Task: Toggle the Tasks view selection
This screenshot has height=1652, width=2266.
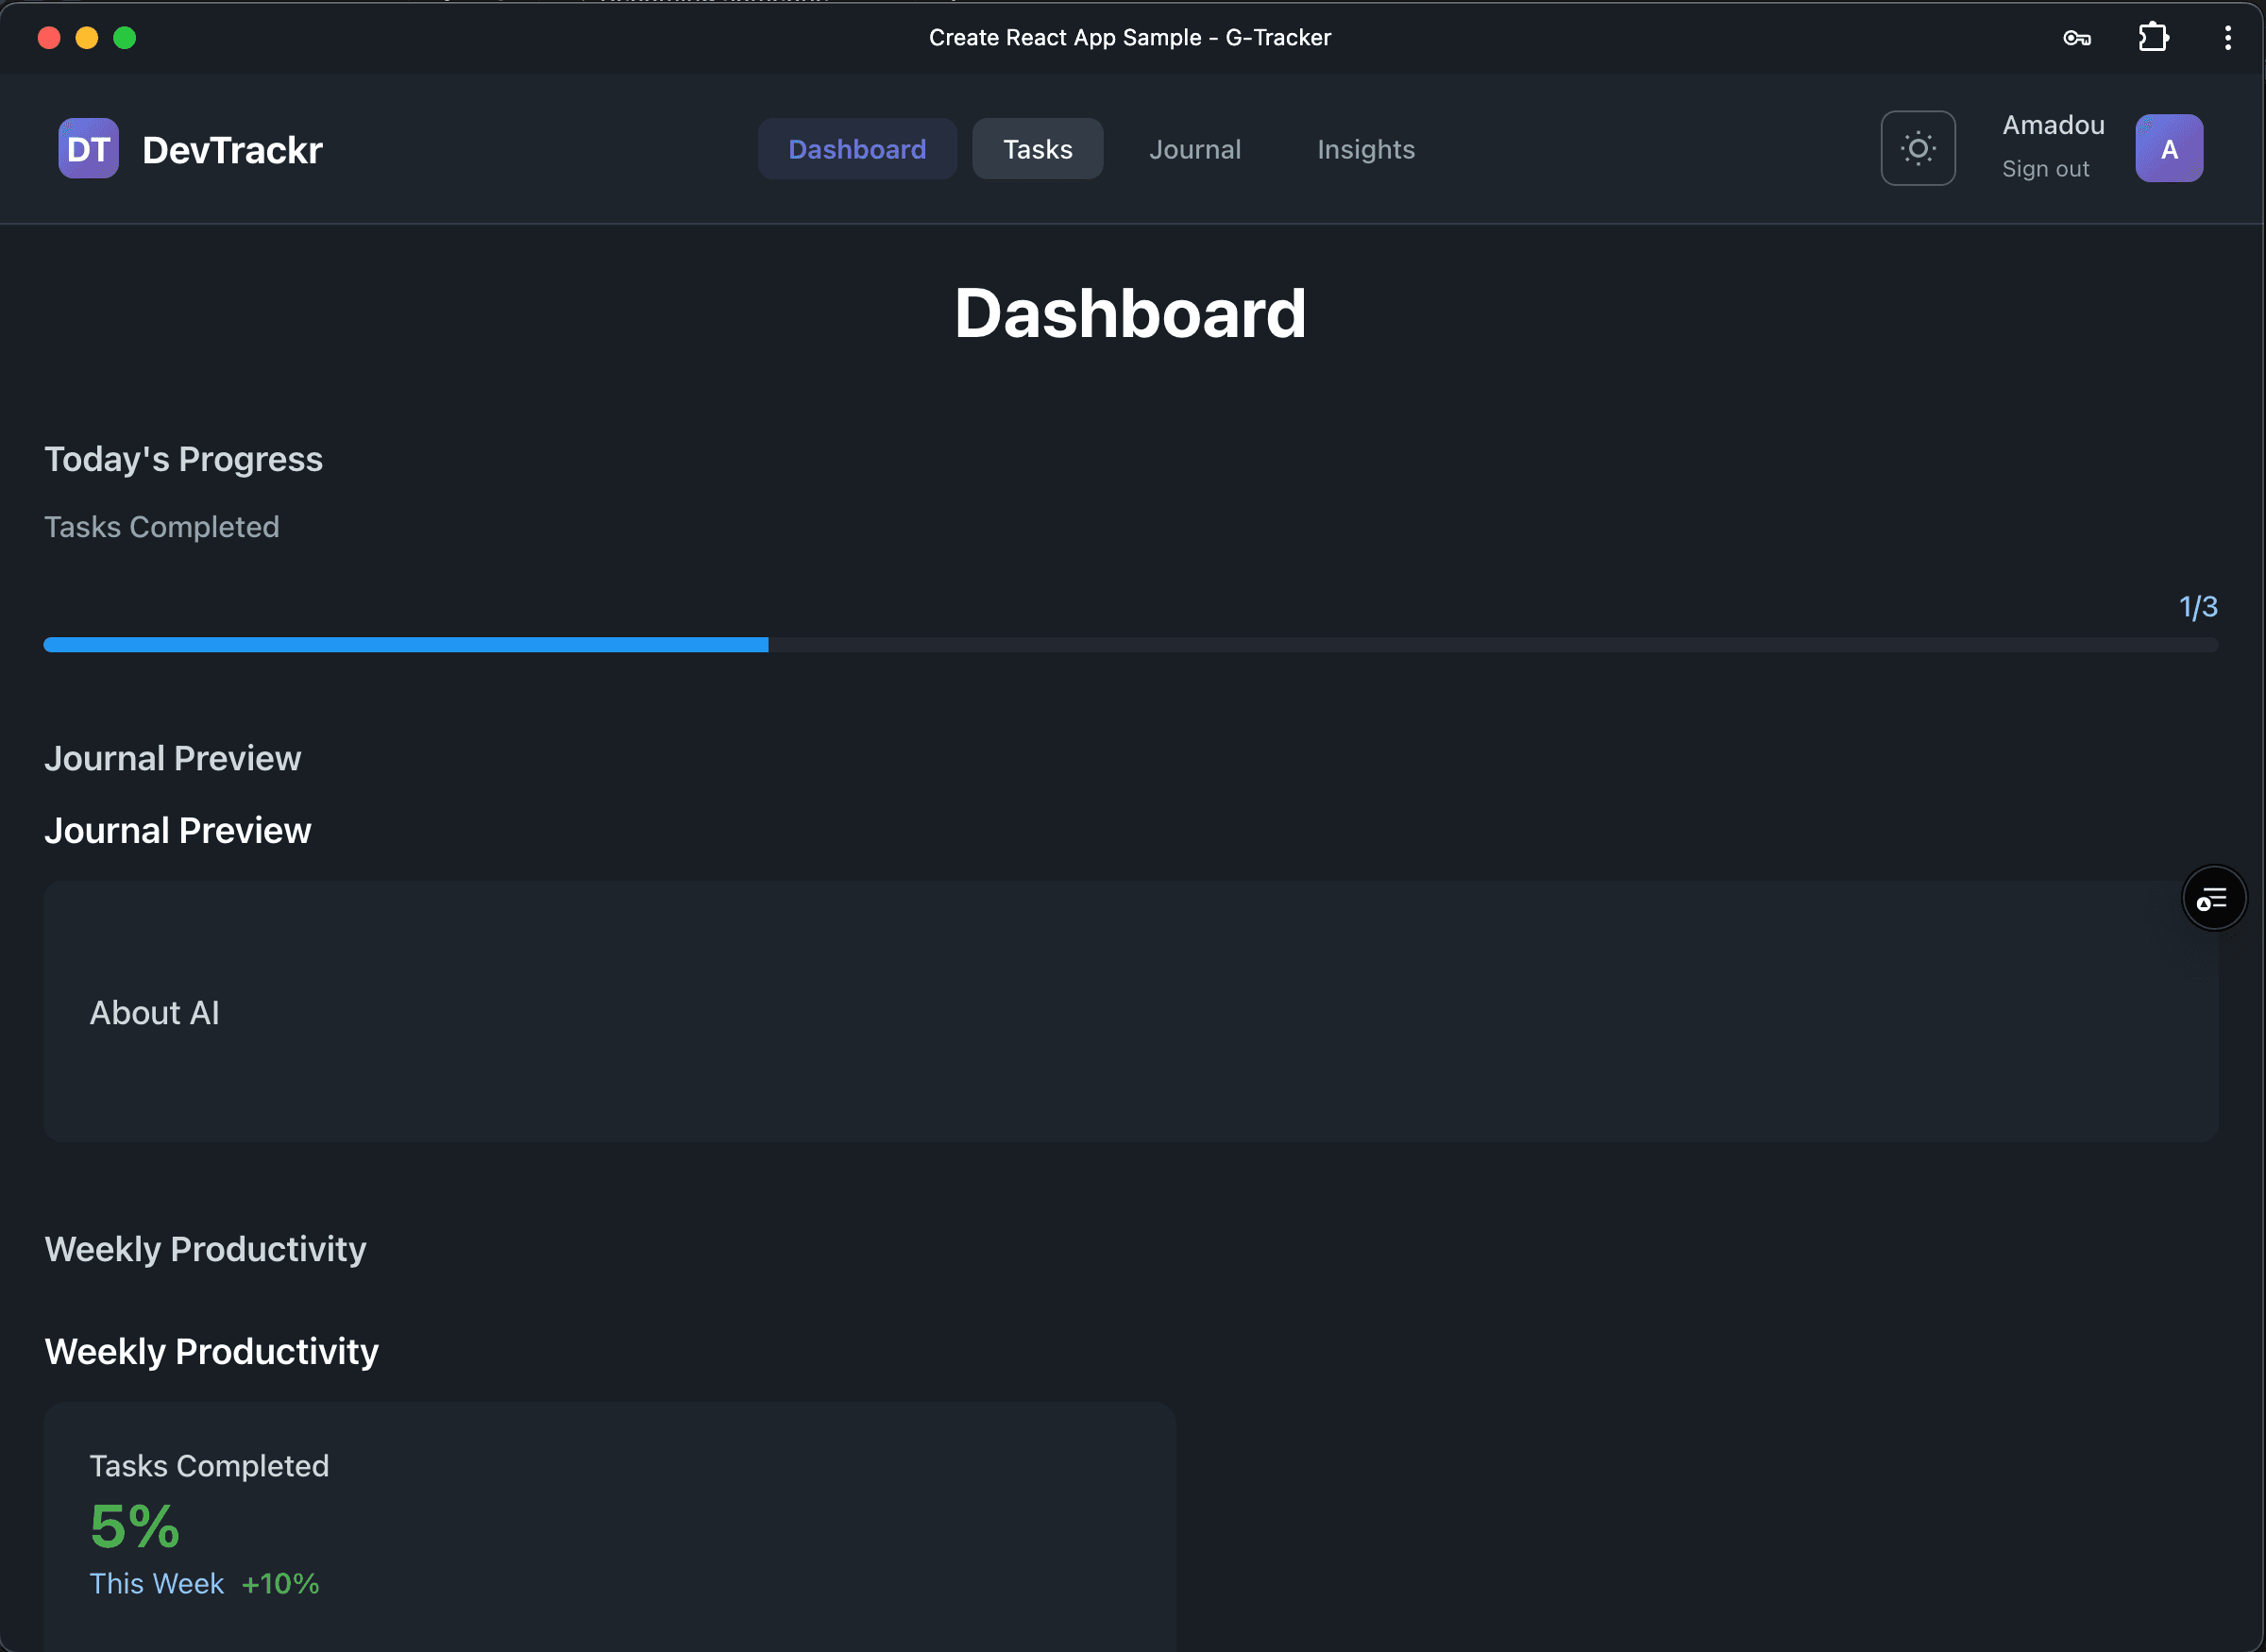Action: 1037,148
